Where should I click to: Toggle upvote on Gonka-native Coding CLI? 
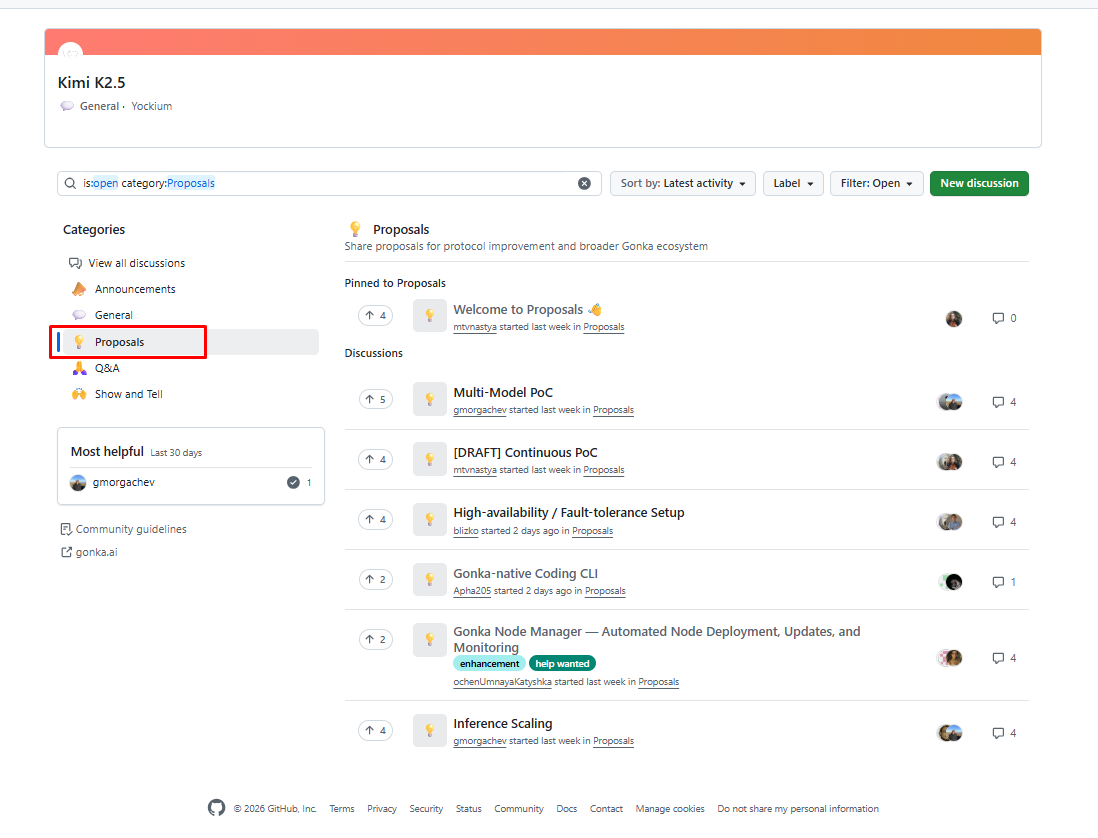375,579
